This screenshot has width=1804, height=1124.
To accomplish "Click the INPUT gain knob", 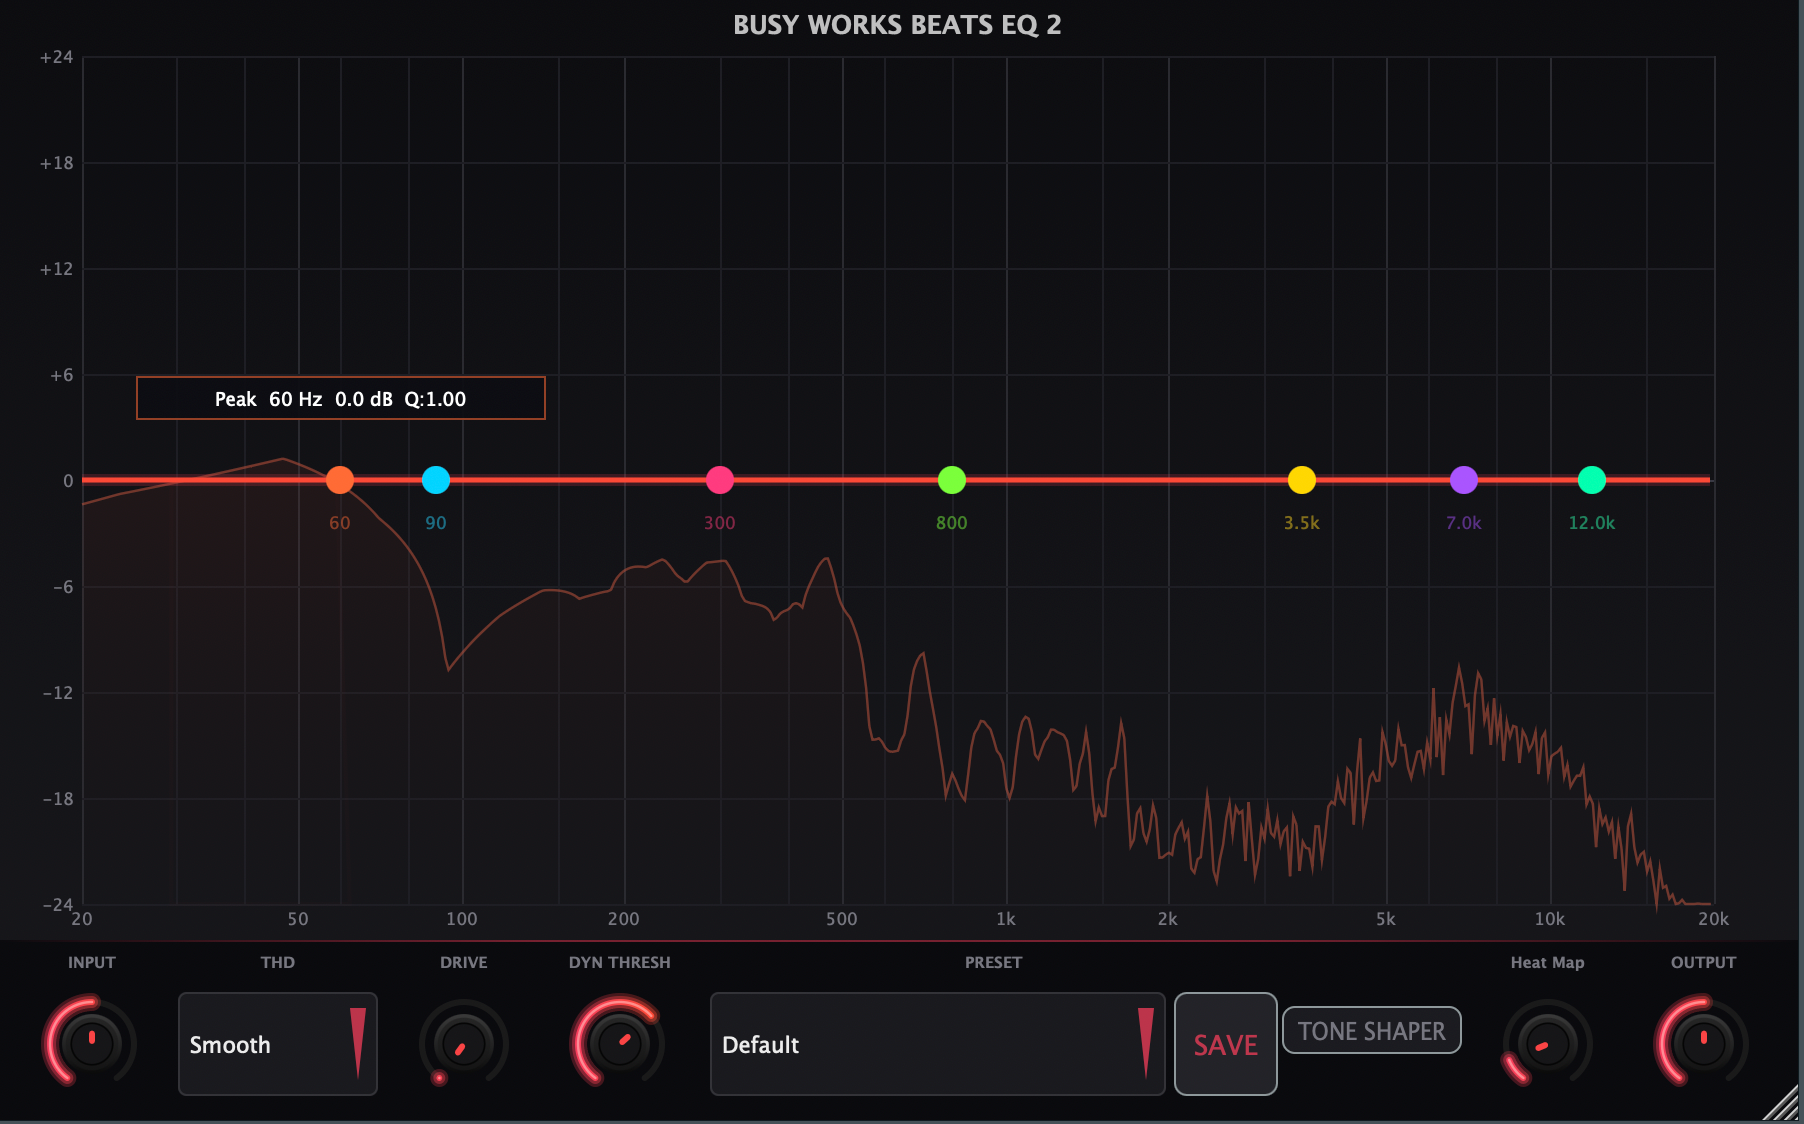I will coord(91,1042).
